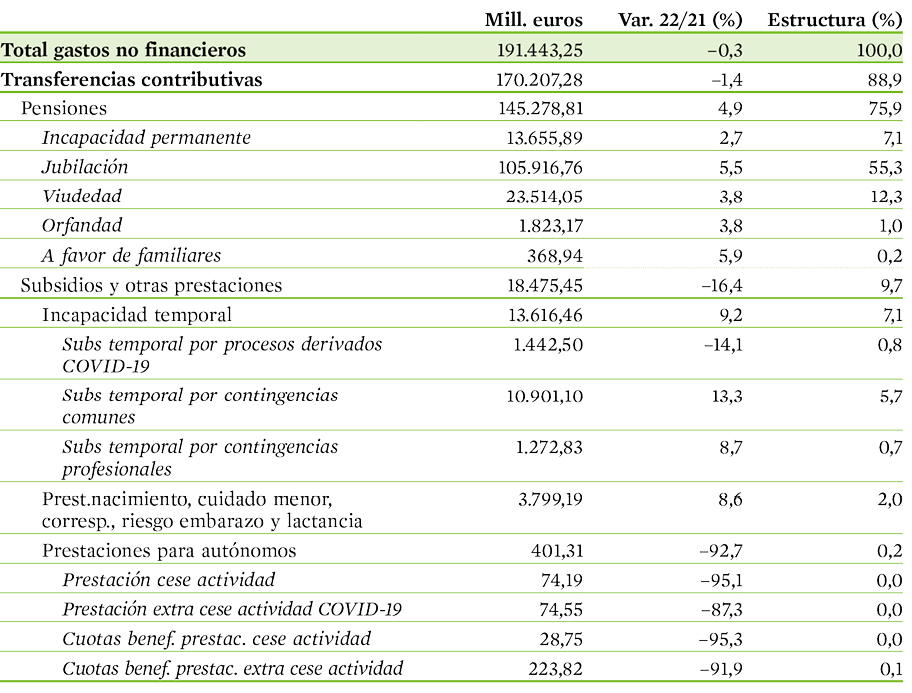Viewport: 912px width, 693px height.
Task: Click the Pensiones row label
Action: pyautogui.click(x=64, y=108)
